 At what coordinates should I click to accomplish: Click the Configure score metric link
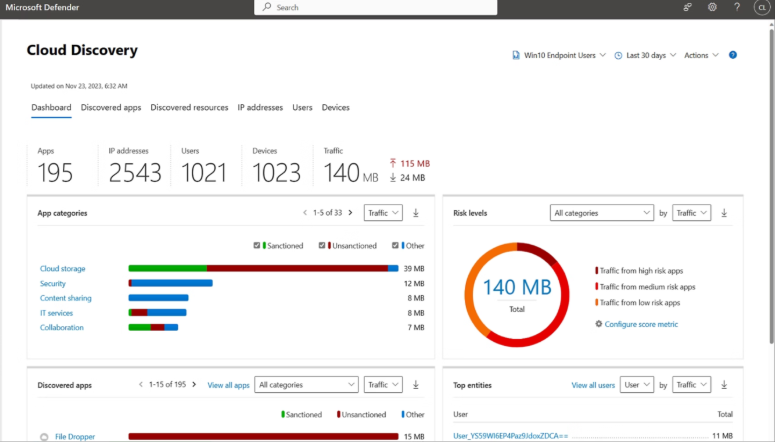tap(641, 324)
